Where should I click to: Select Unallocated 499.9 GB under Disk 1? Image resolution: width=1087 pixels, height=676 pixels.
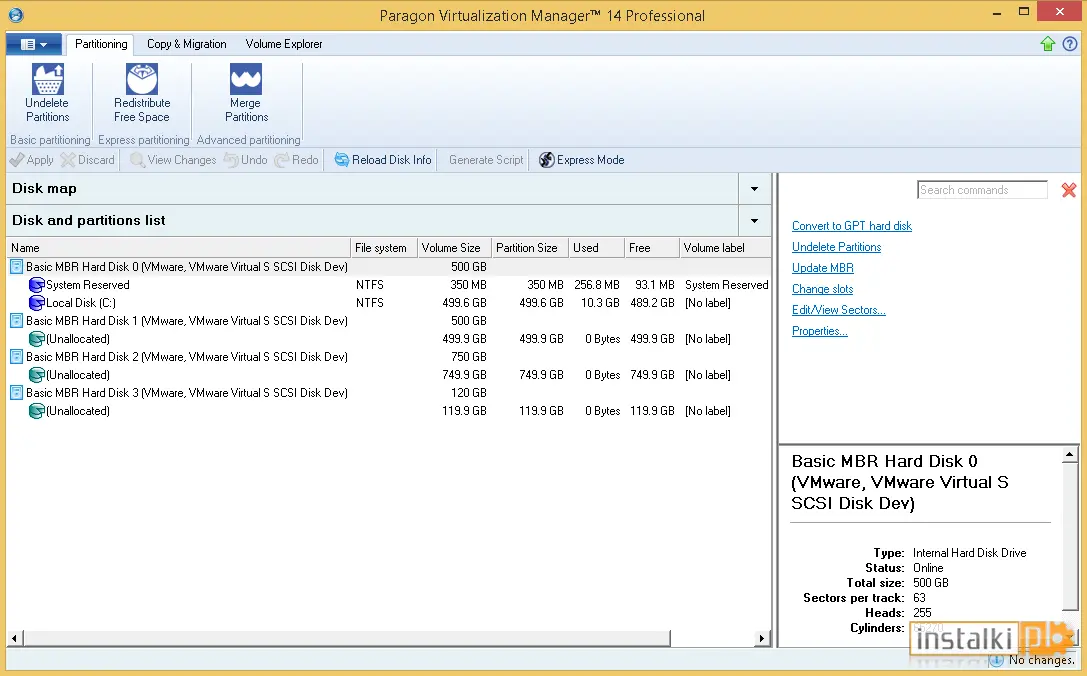point(389,339)
